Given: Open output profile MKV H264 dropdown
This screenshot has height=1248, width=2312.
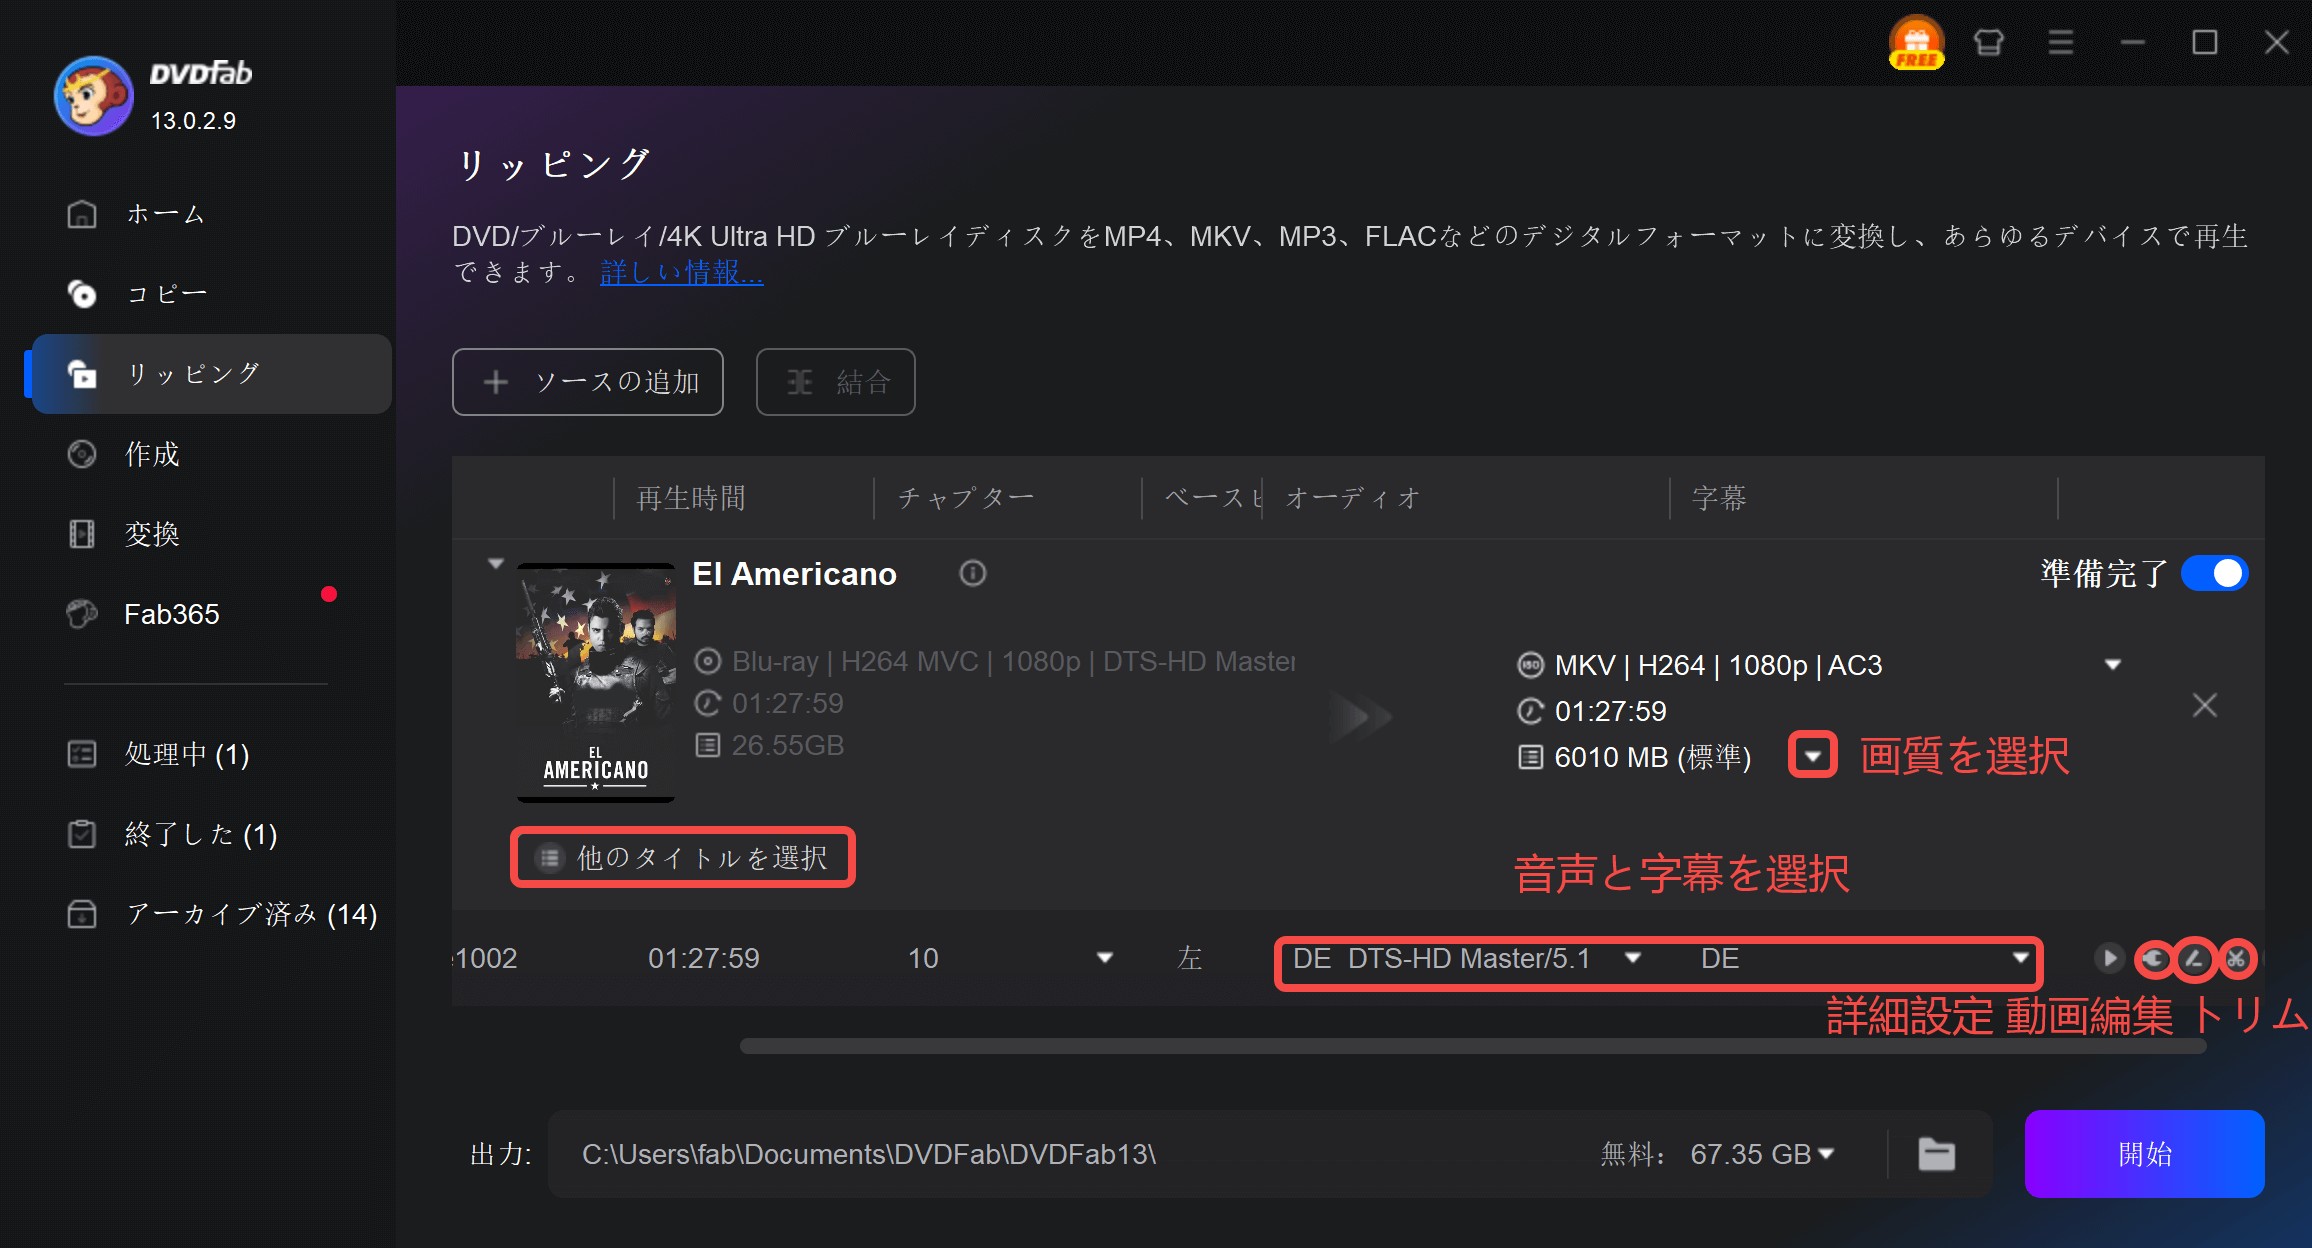Looking at the screenshot, I should pos(2112,664).
